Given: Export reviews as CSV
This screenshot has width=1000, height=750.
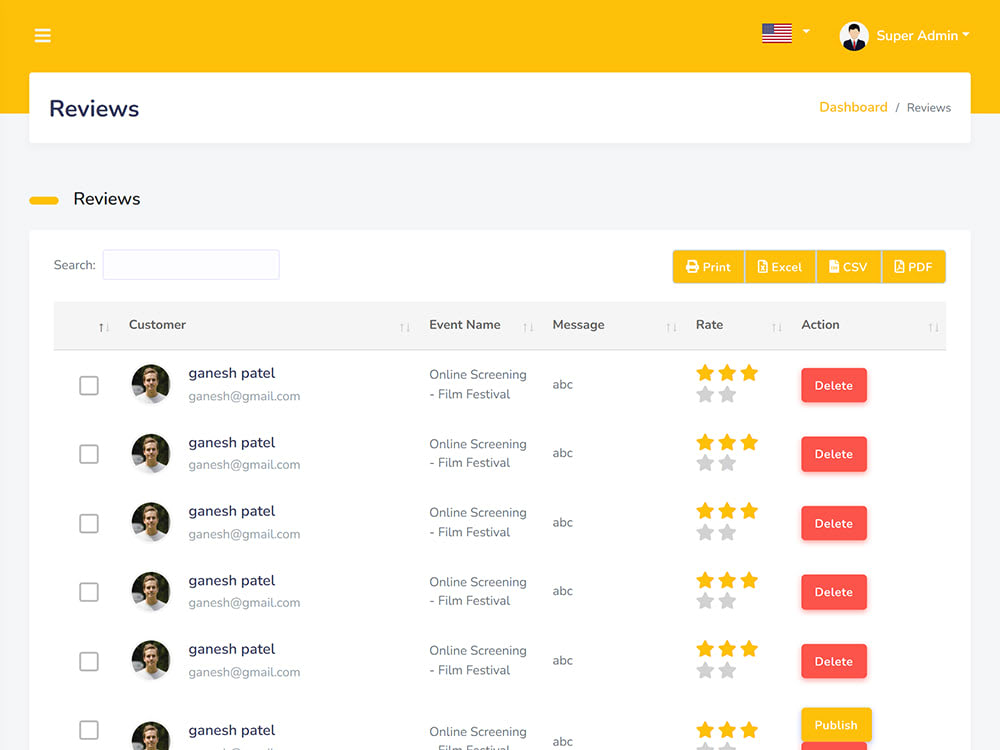Looking at the screenshot, I should (849, 267).
